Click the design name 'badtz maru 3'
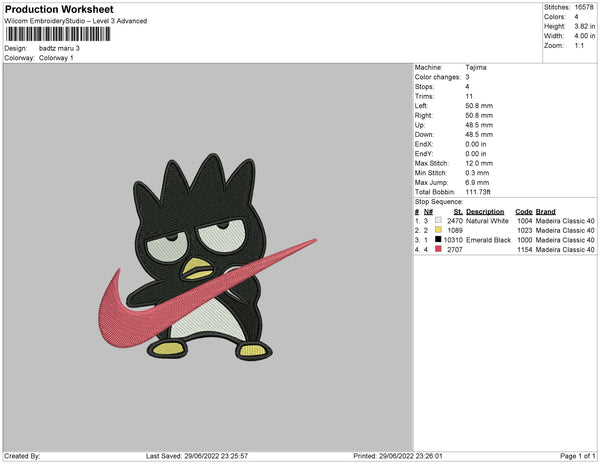The width and height of the screenshot is (600, 464). 59,48
